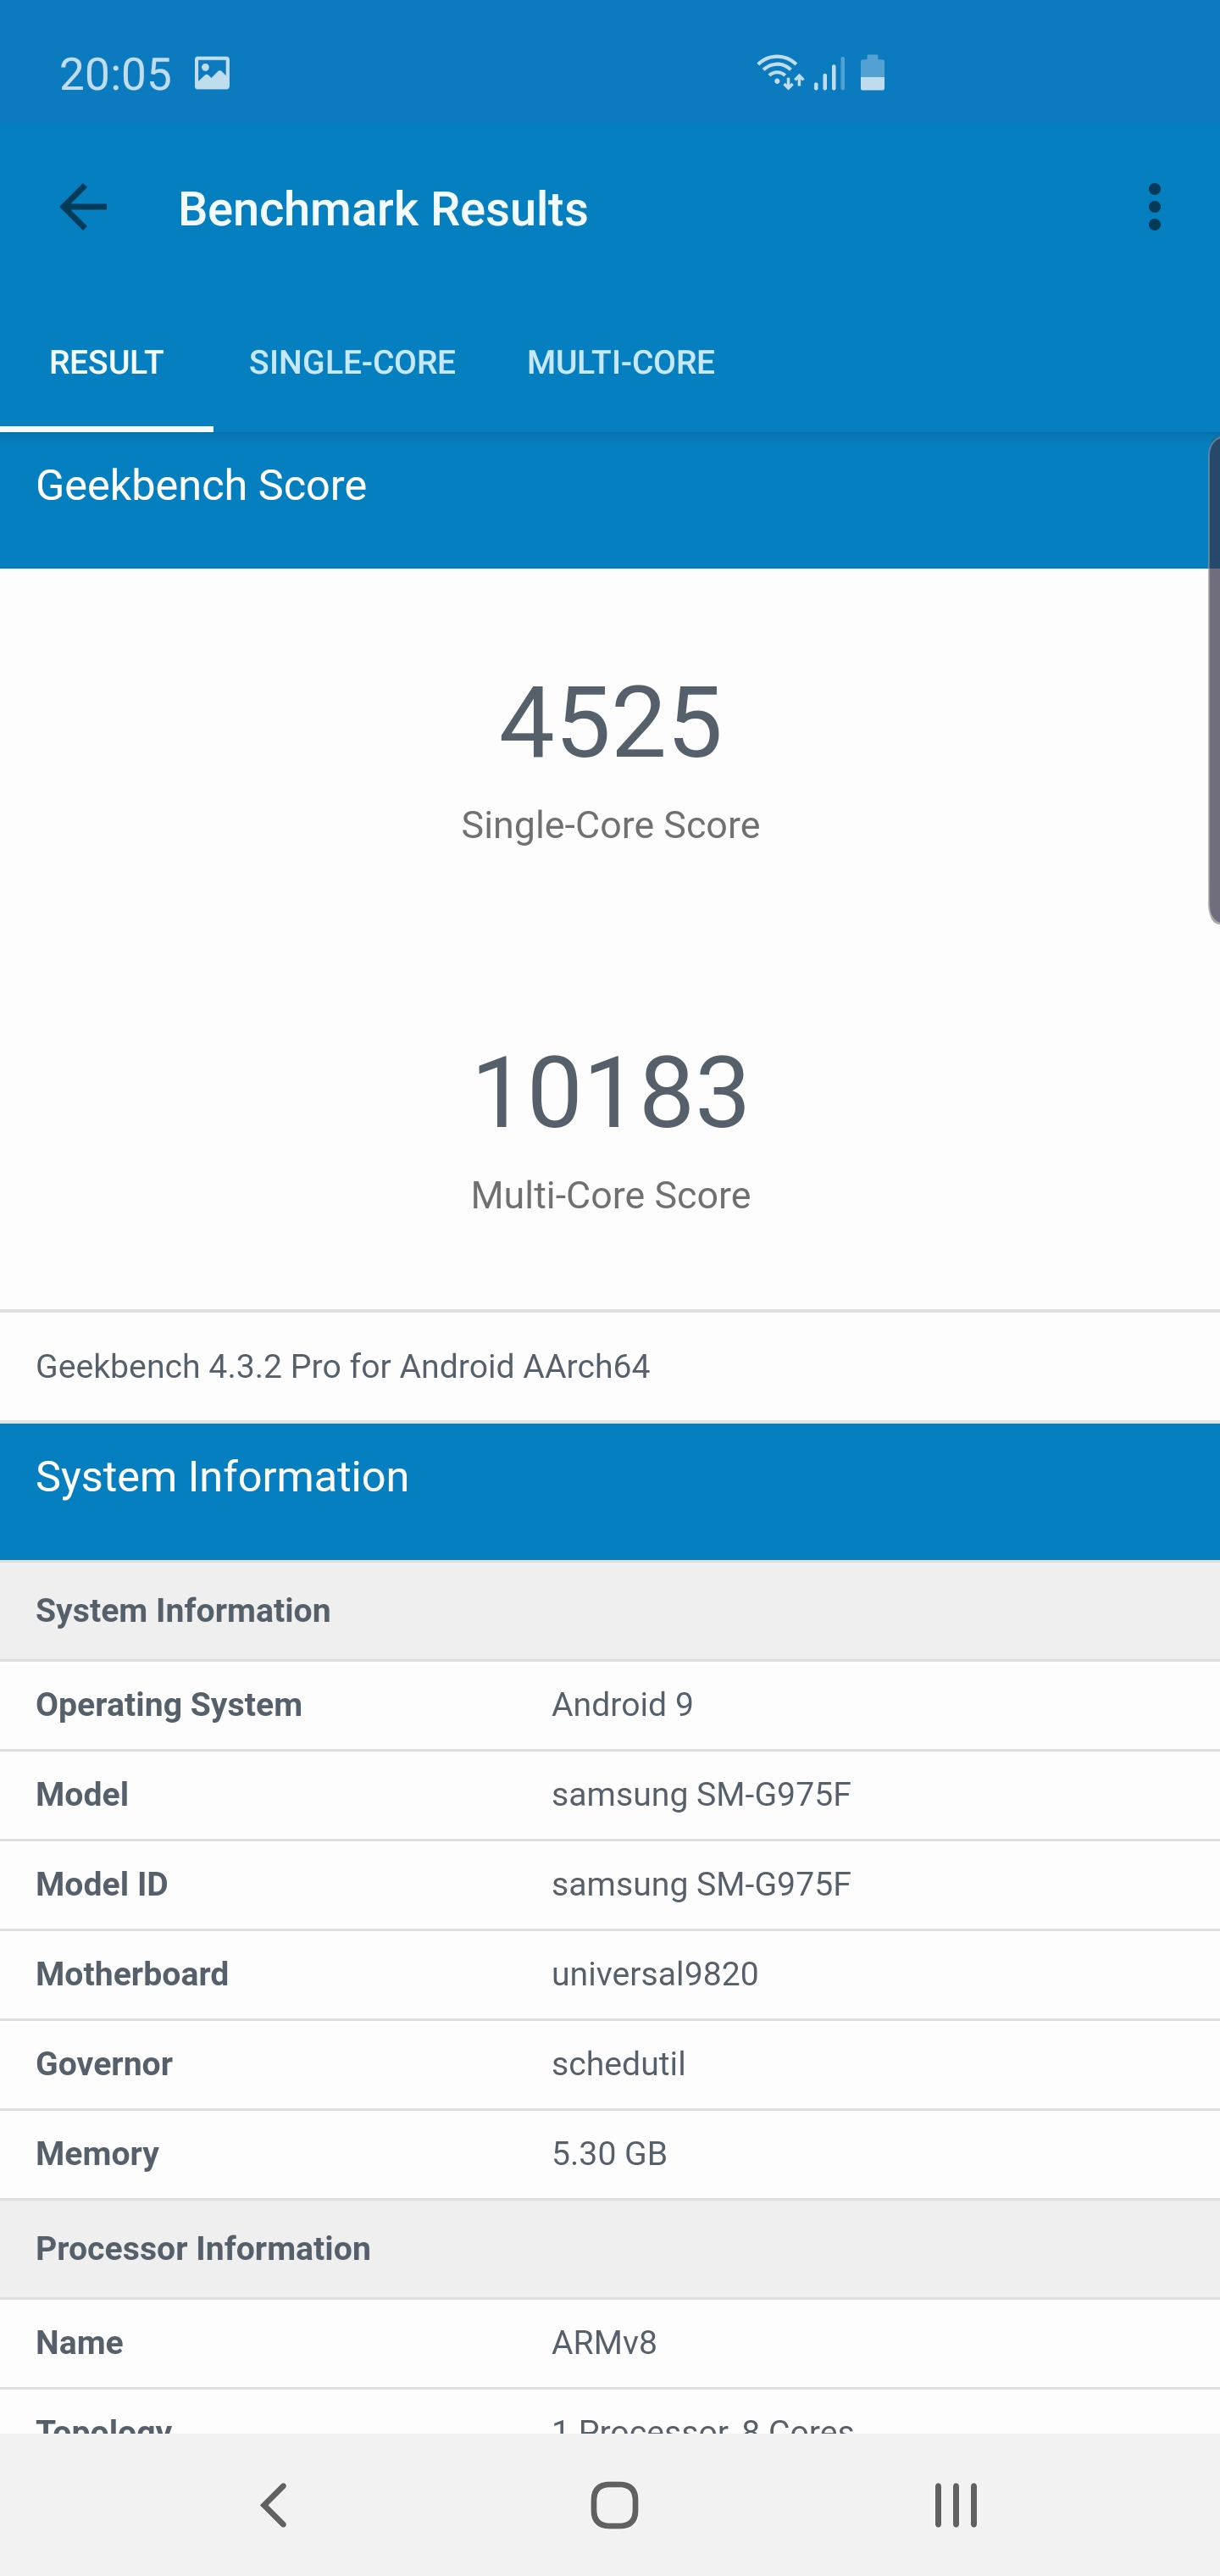Viewport: 1220px width, 2576px height.
Task: Tap the picture notification icon in status bar
Action: [212, 74]
